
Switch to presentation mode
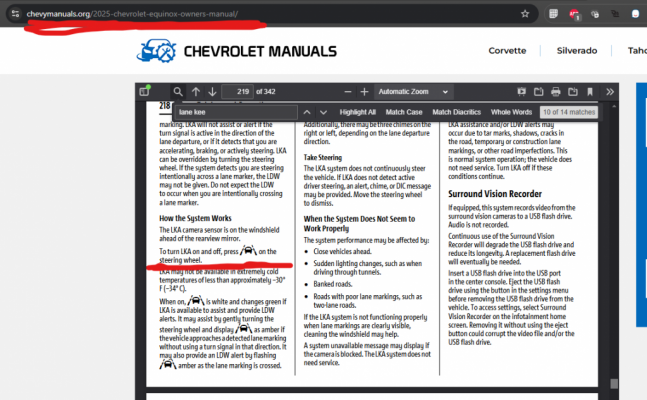click(x=522, y=92)
